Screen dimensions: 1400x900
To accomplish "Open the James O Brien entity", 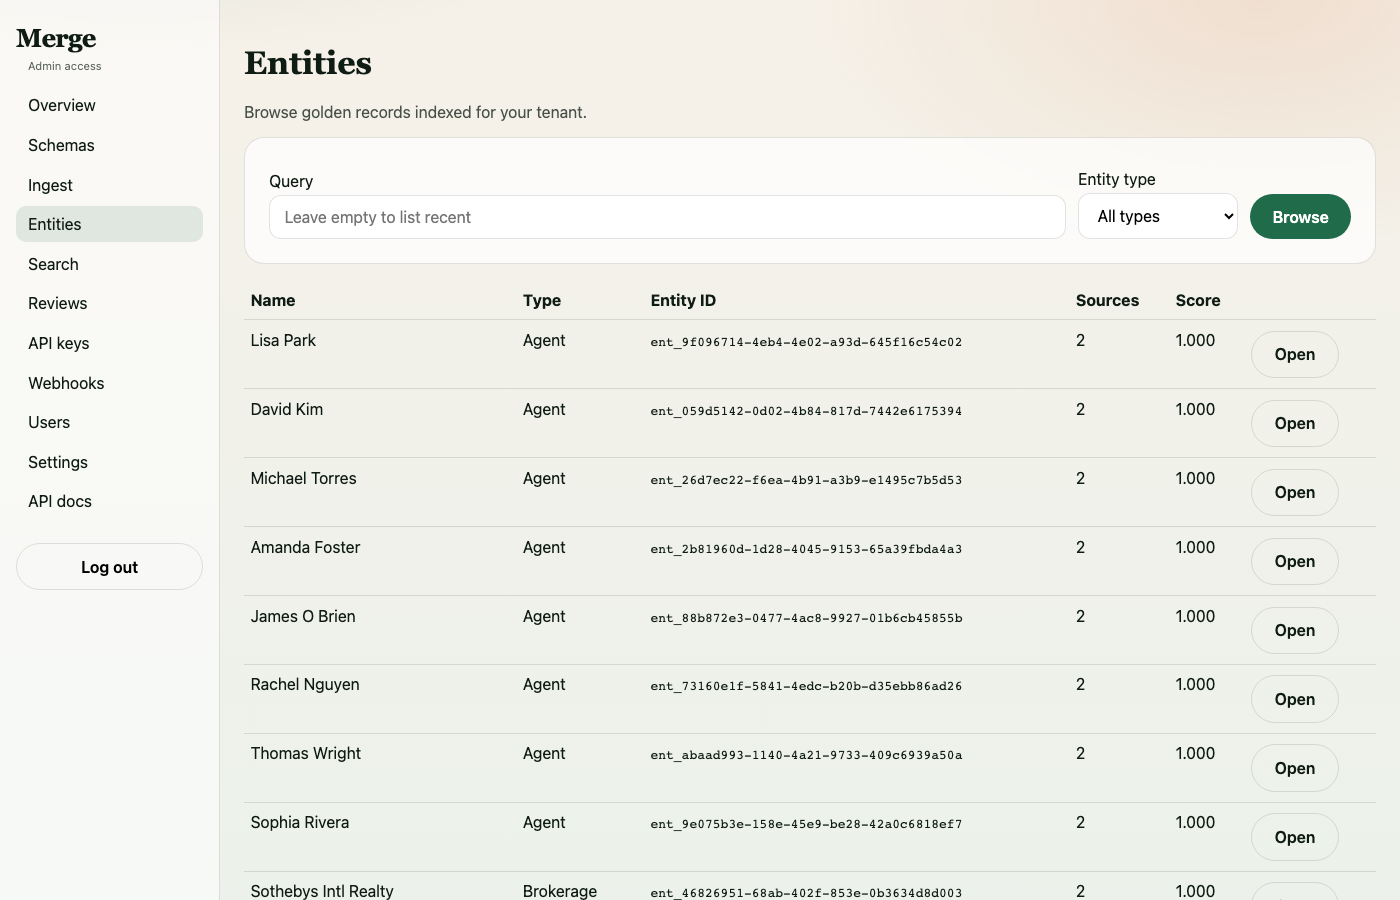I will point(1294,631).
